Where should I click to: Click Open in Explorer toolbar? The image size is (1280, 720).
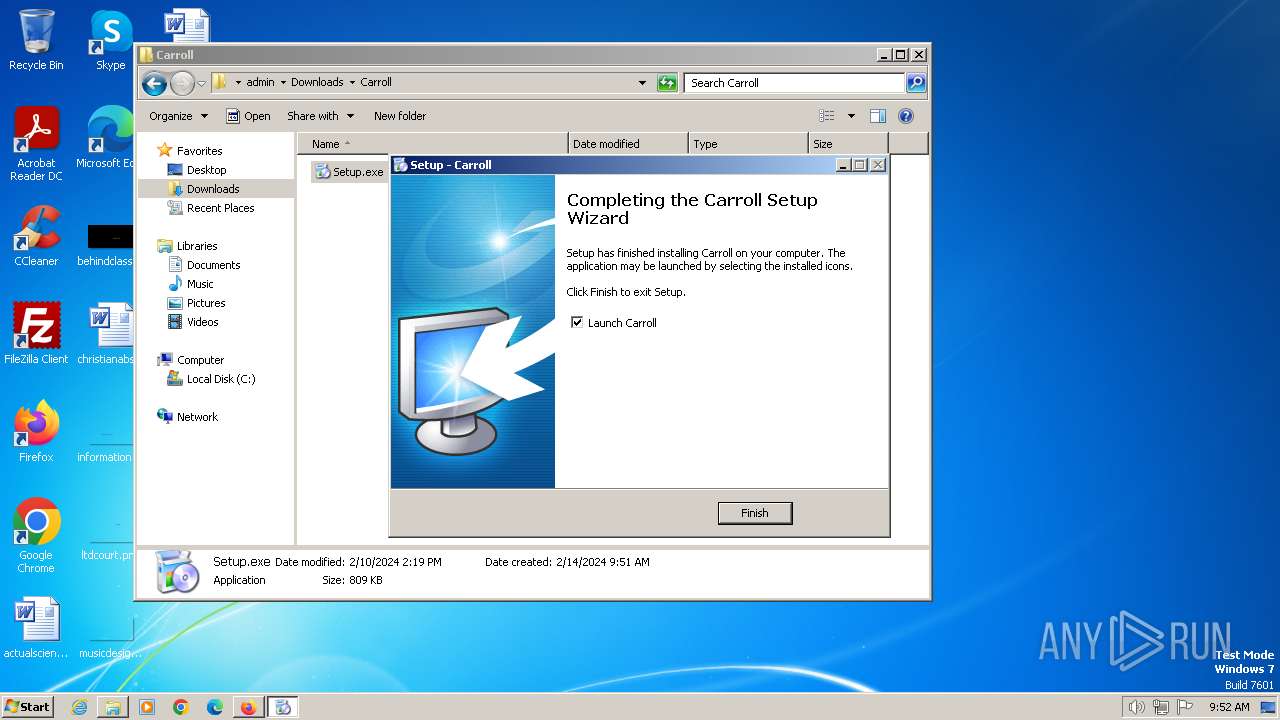(x=248, y=116)
